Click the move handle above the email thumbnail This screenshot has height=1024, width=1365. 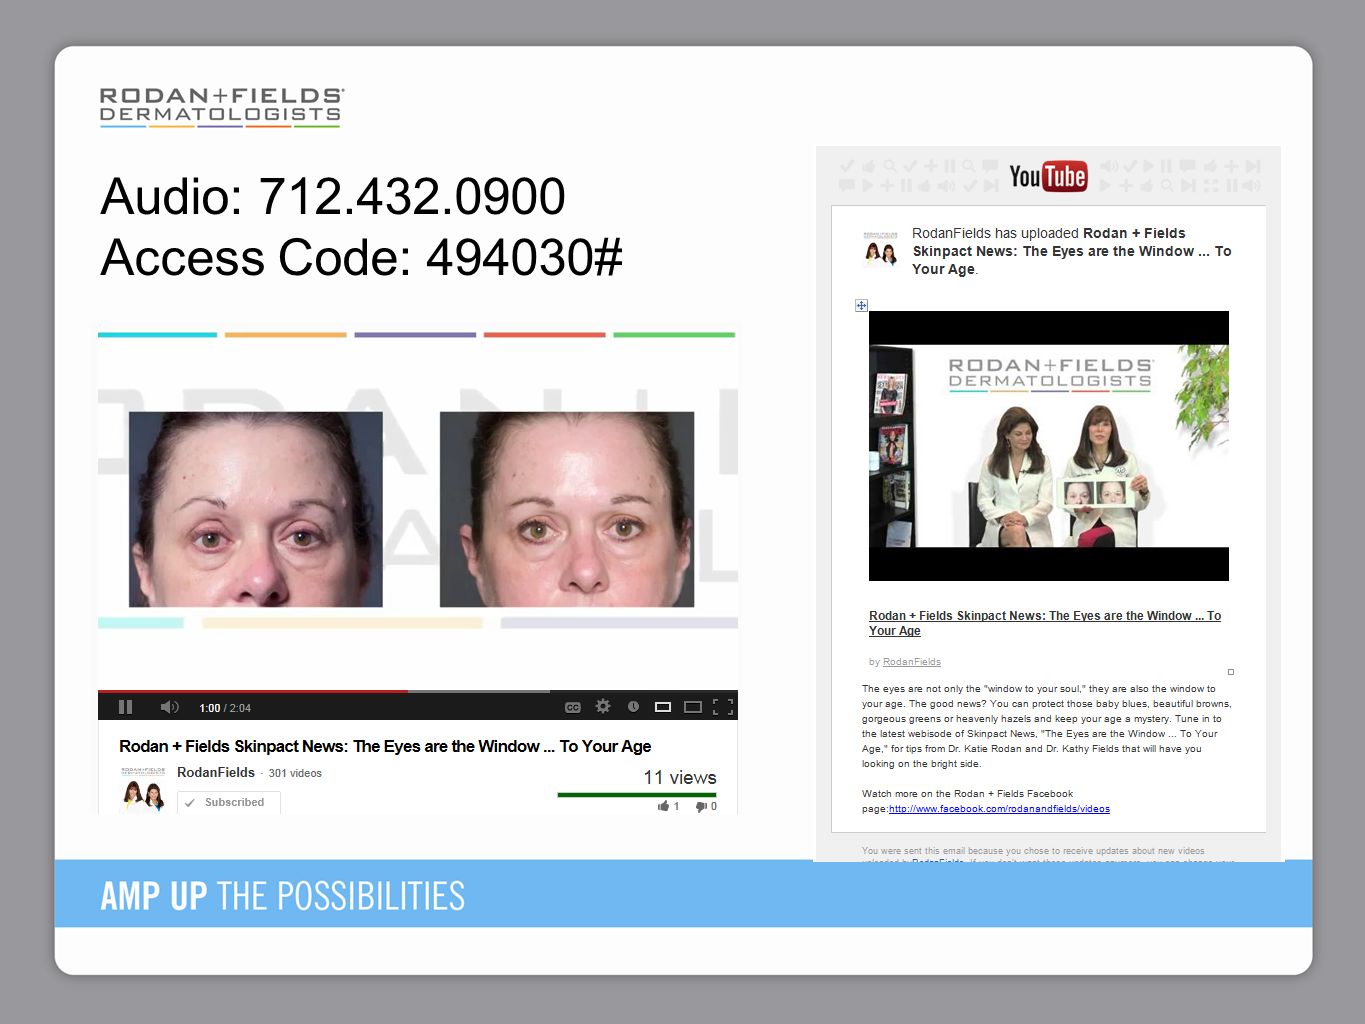(x=861, y=305)
